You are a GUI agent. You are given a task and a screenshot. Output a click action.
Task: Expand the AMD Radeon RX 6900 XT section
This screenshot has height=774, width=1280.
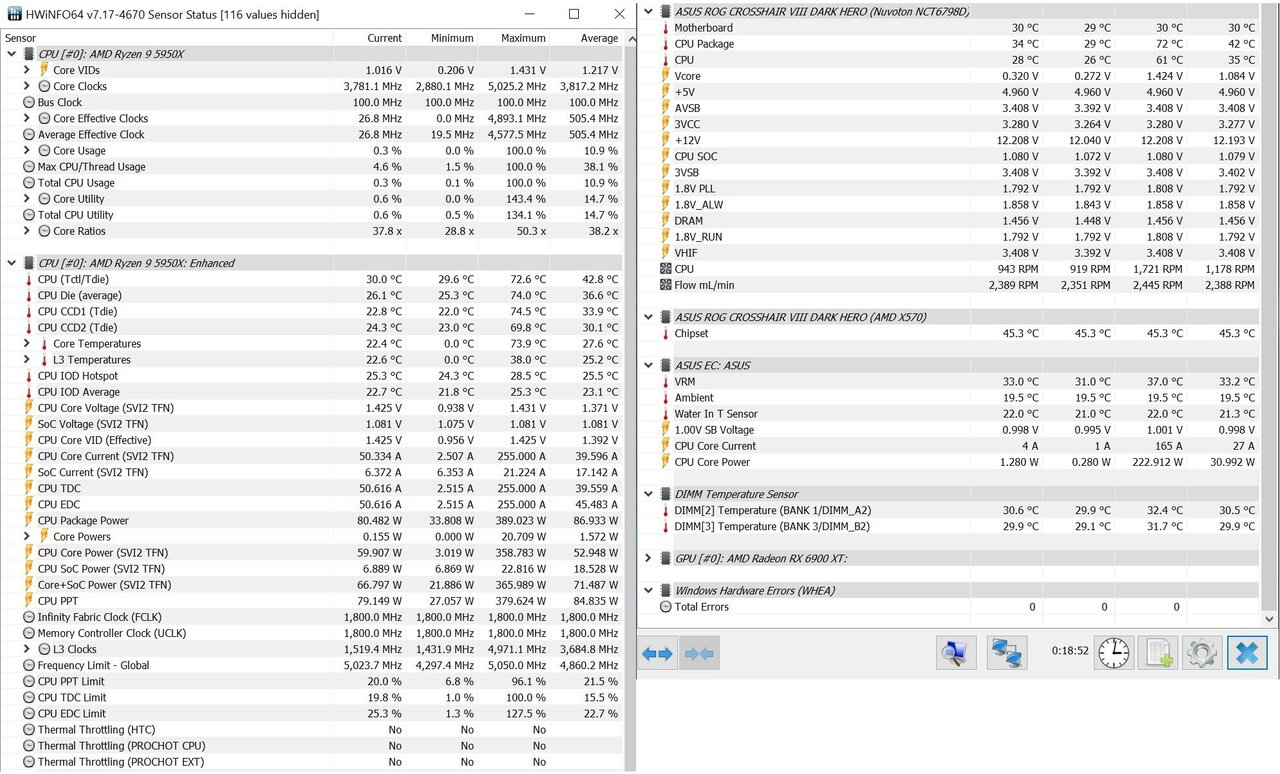click(647, 557)
